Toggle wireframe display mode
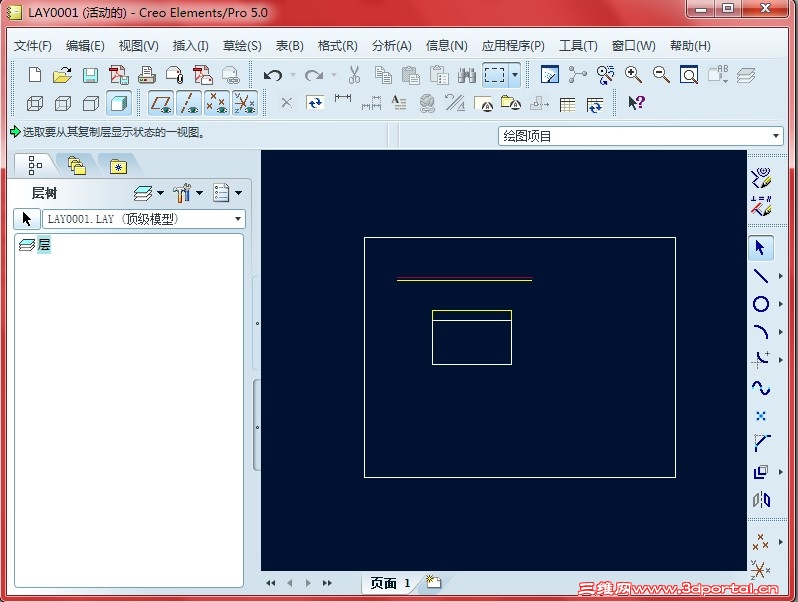 click(35, 104)
